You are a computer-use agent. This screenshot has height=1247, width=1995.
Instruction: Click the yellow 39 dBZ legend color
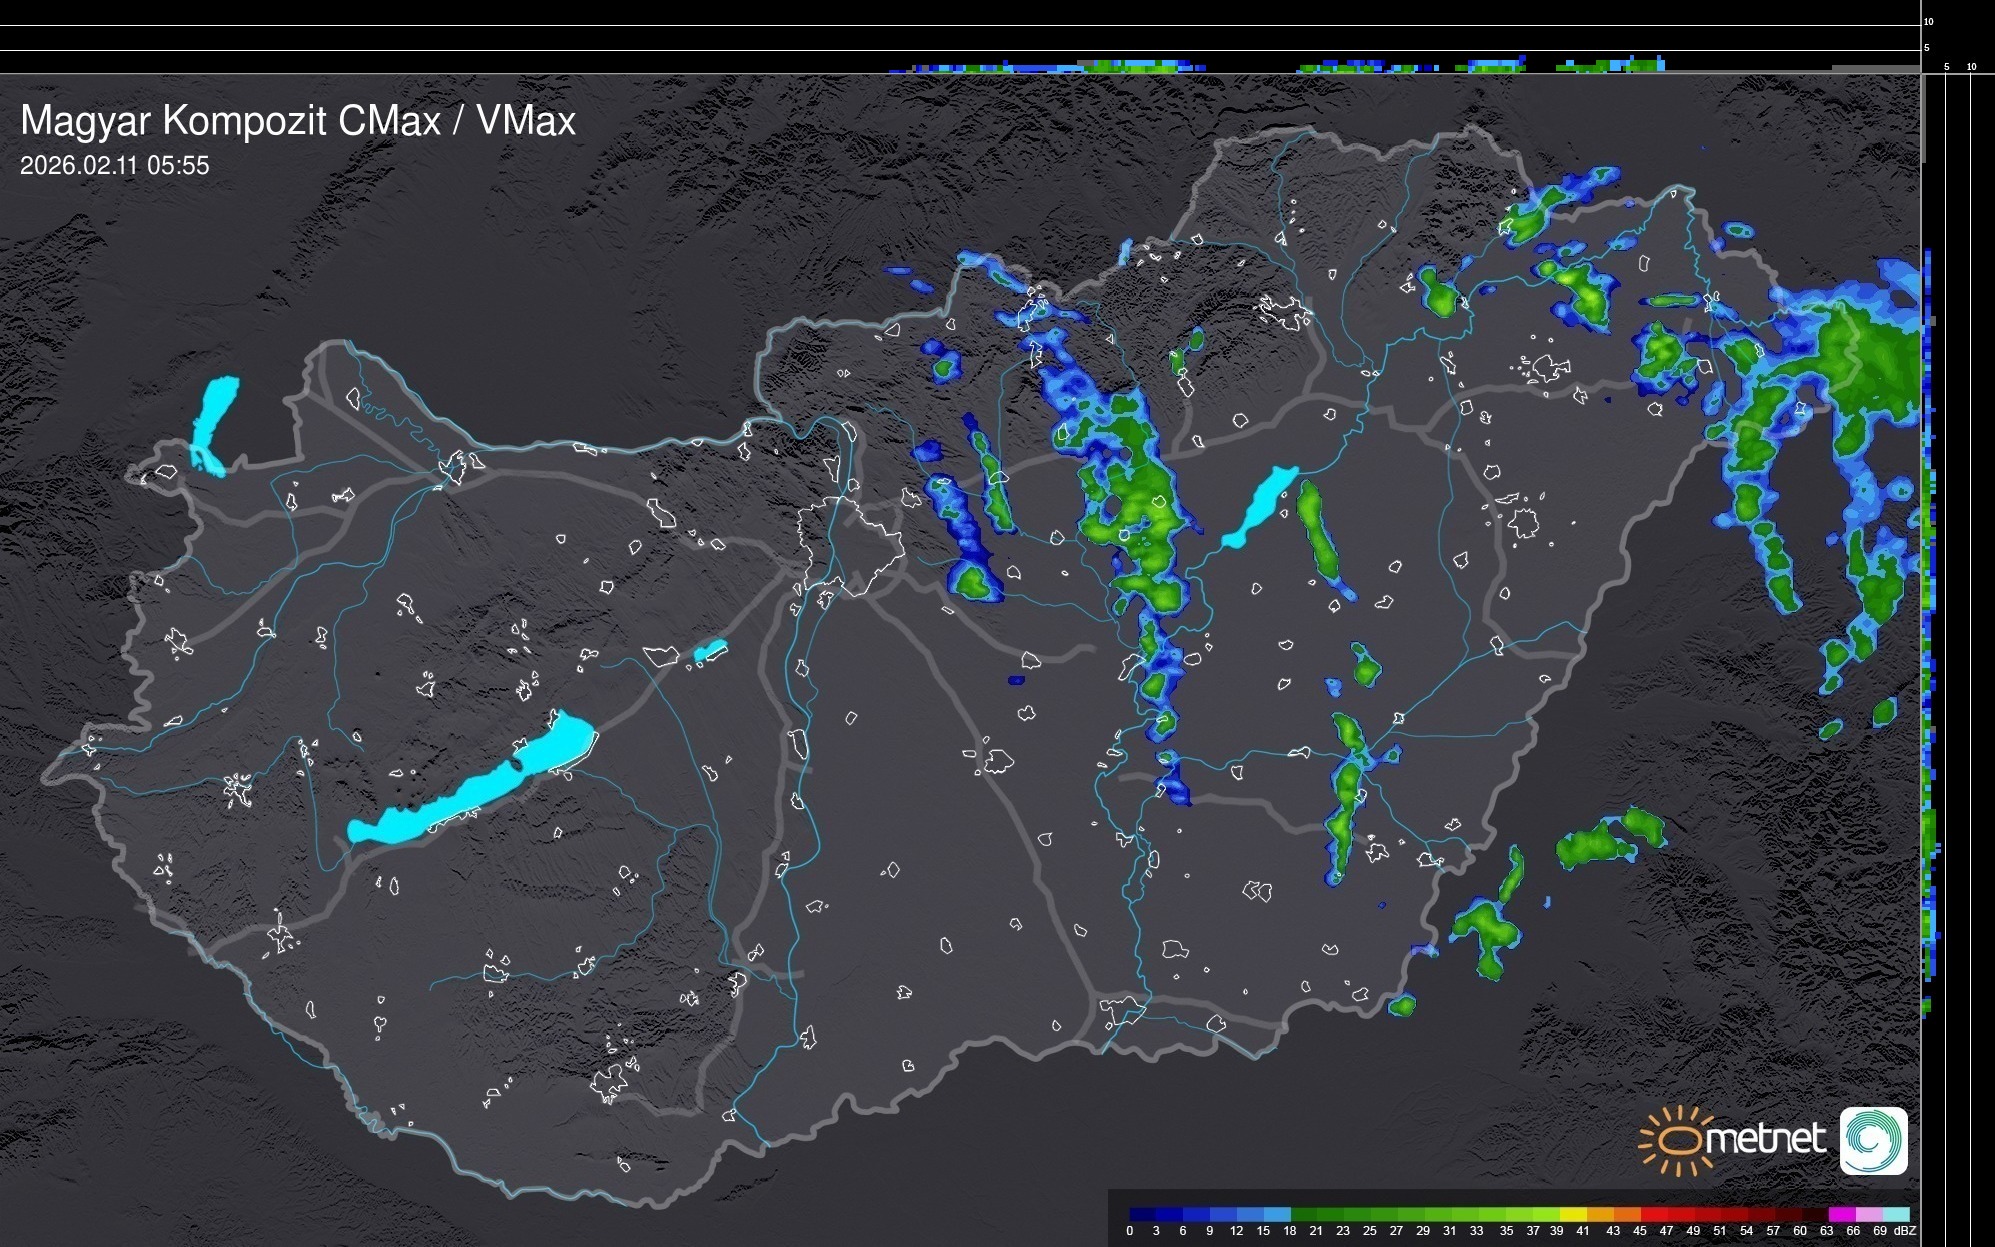pyautogui.click(x=1572, y=1215)
